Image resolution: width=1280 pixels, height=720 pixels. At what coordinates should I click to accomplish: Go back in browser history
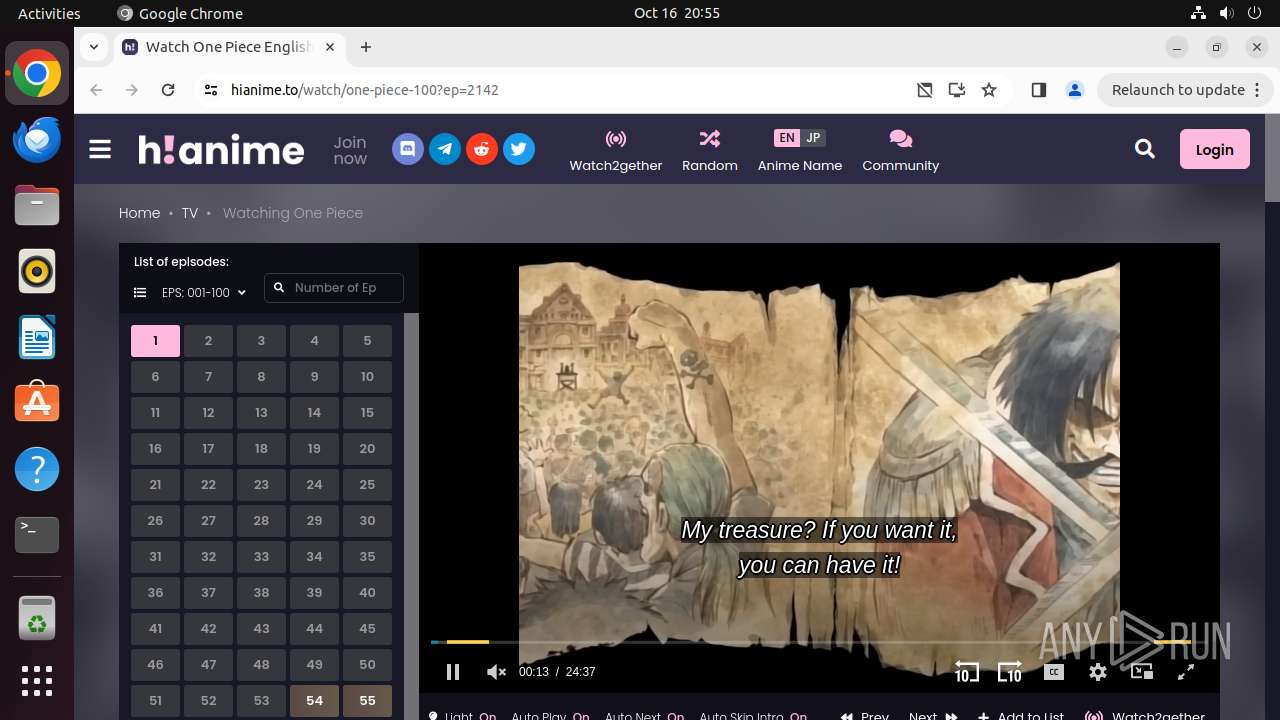(96, 90)
